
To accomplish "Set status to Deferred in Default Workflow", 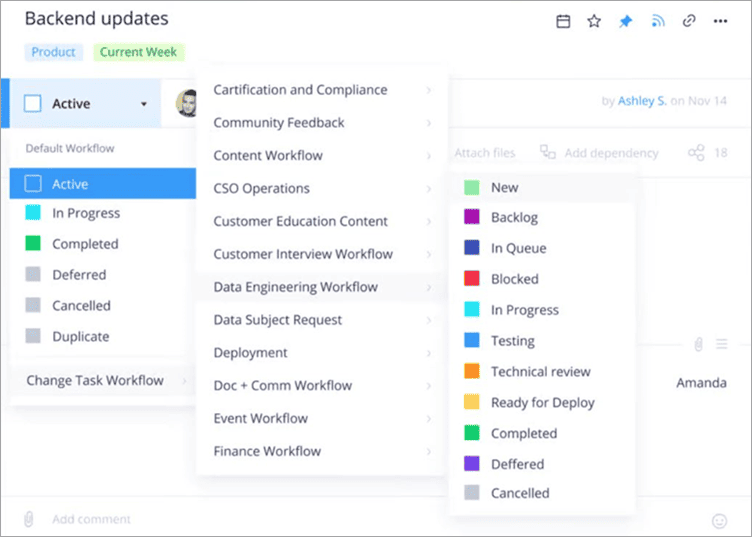I will click(x=103, y=275).
